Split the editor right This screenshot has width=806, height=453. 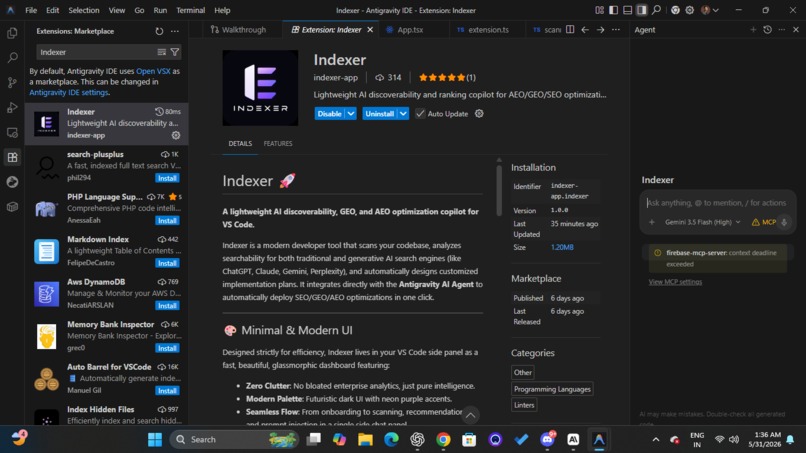[x=570, y=30]
